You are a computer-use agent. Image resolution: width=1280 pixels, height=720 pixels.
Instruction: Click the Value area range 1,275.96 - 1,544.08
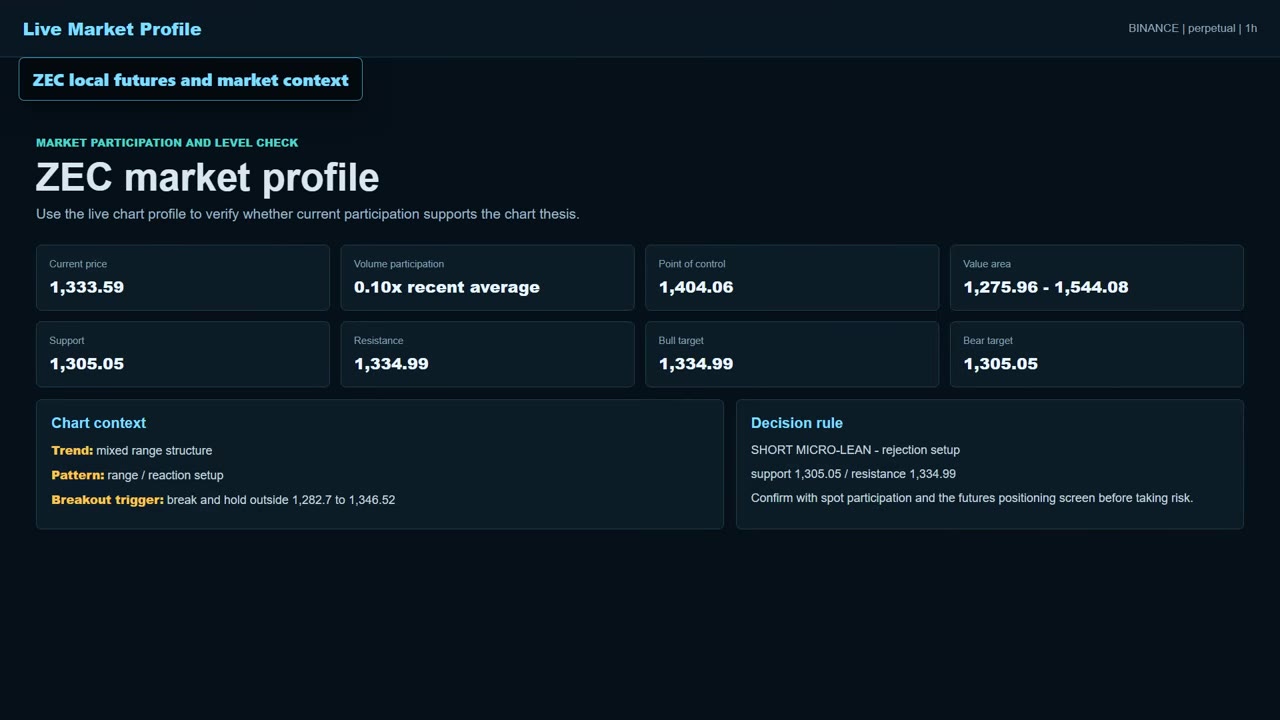pos(1046,287)
